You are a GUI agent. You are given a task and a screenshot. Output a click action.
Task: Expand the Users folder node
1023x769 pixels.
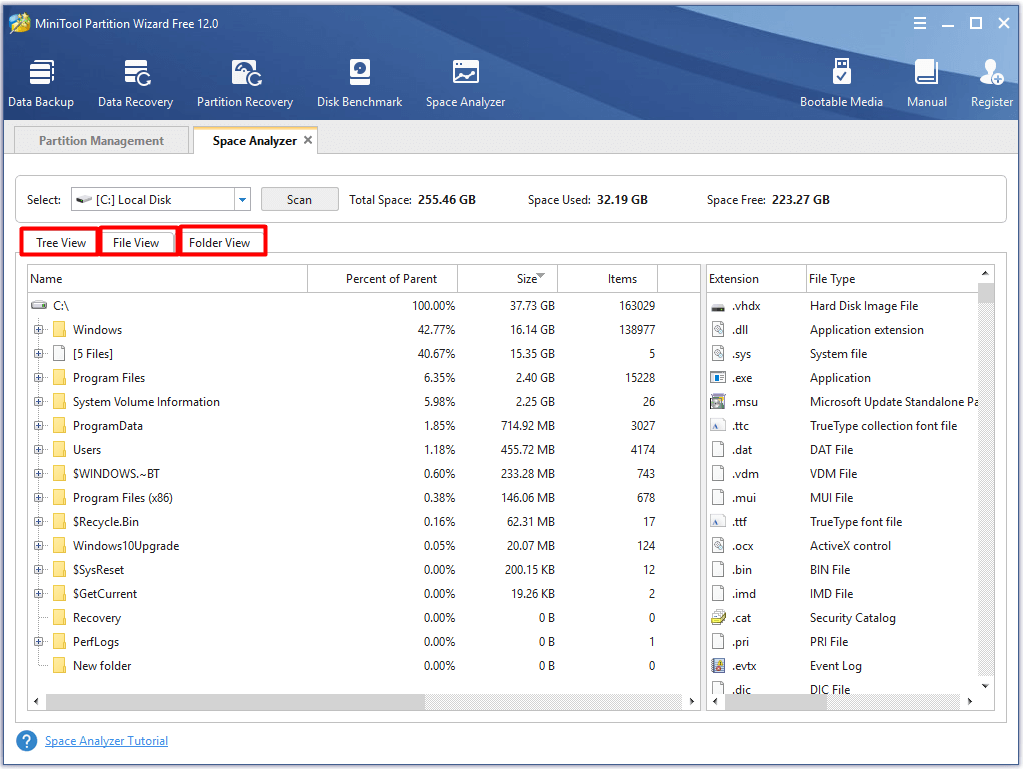pos(38,449)
